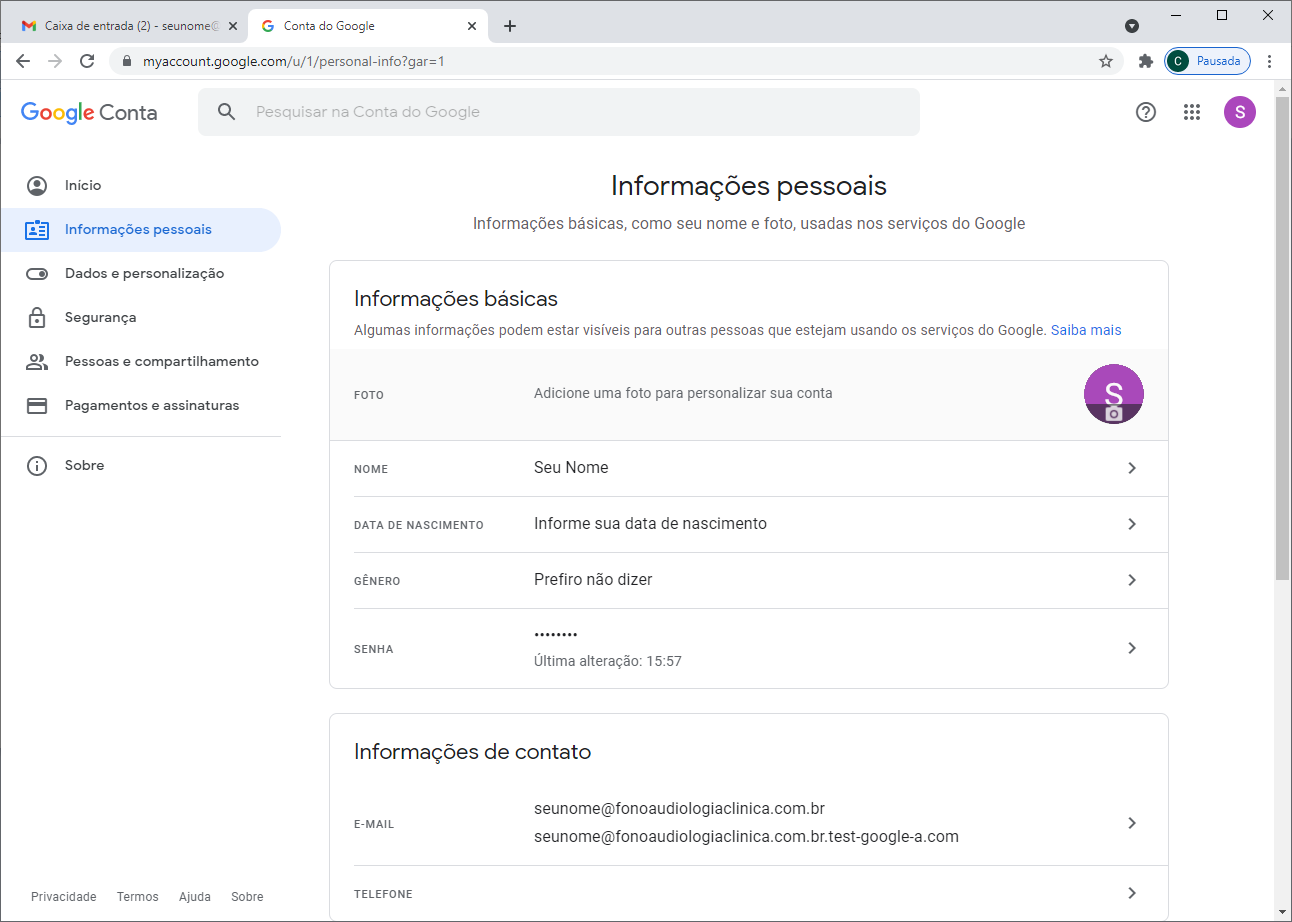Screen dimensions: 1292x922
Task: Go to Início in the sidebar
Action: click(141, 185)
